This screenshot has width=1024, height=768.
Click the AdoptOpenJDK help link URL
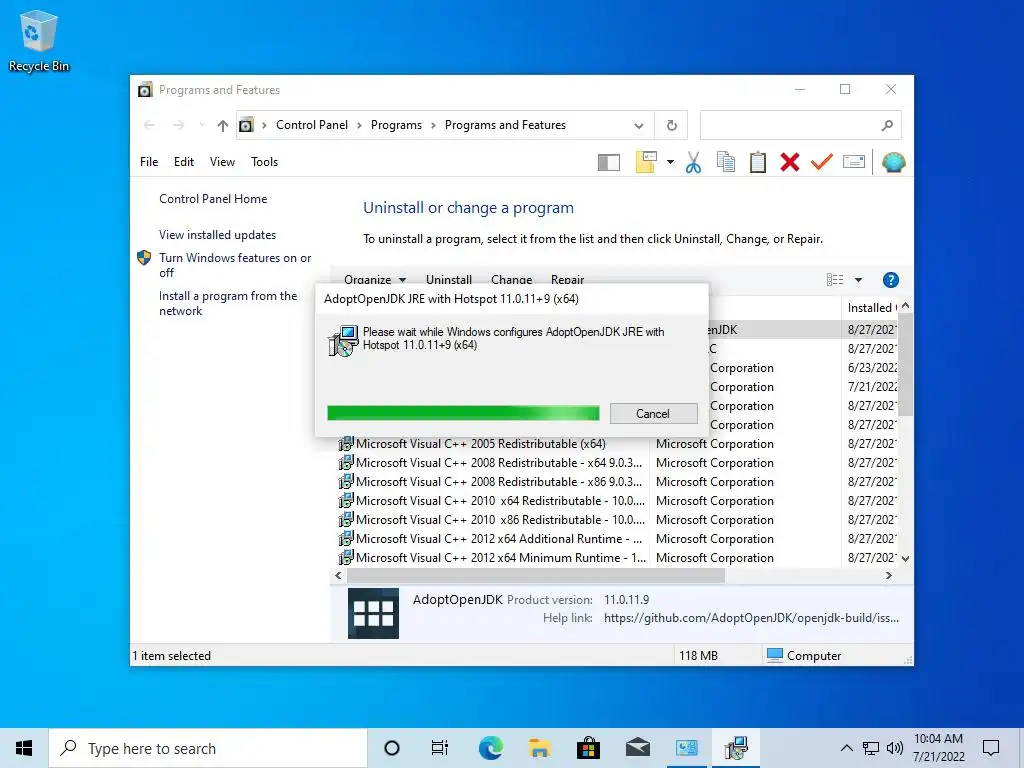tap(751, 618)
